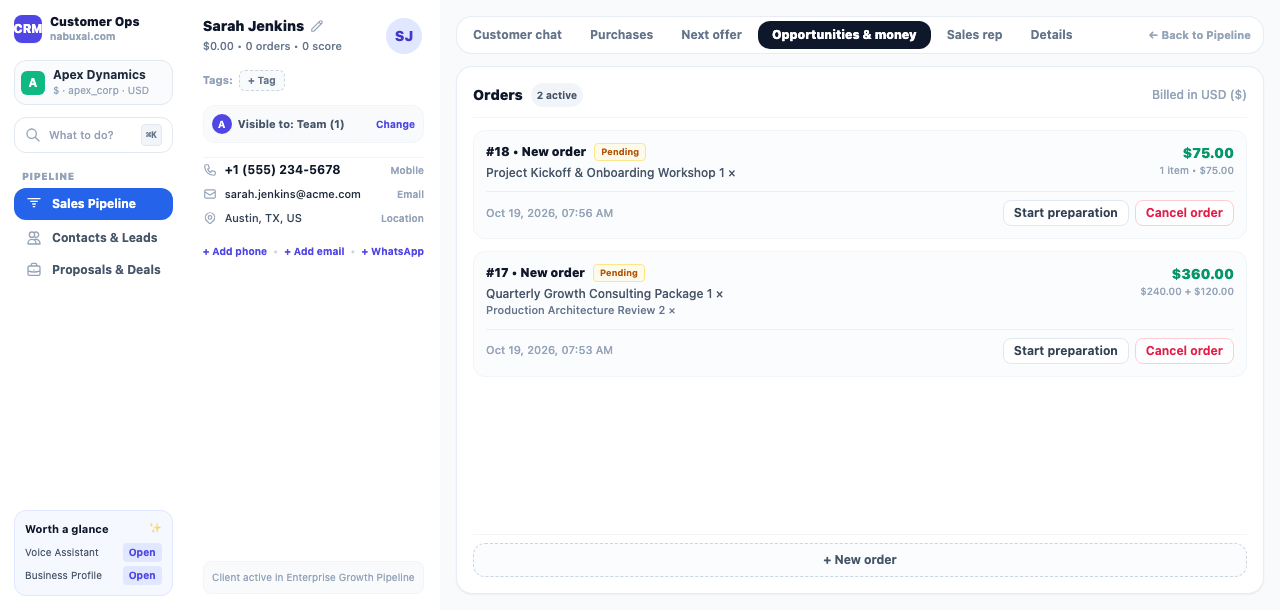1280x610 pixels.
Task: Click the Oct 19, 2026, 07:53 AM timestamp
Action: point(550,351)
